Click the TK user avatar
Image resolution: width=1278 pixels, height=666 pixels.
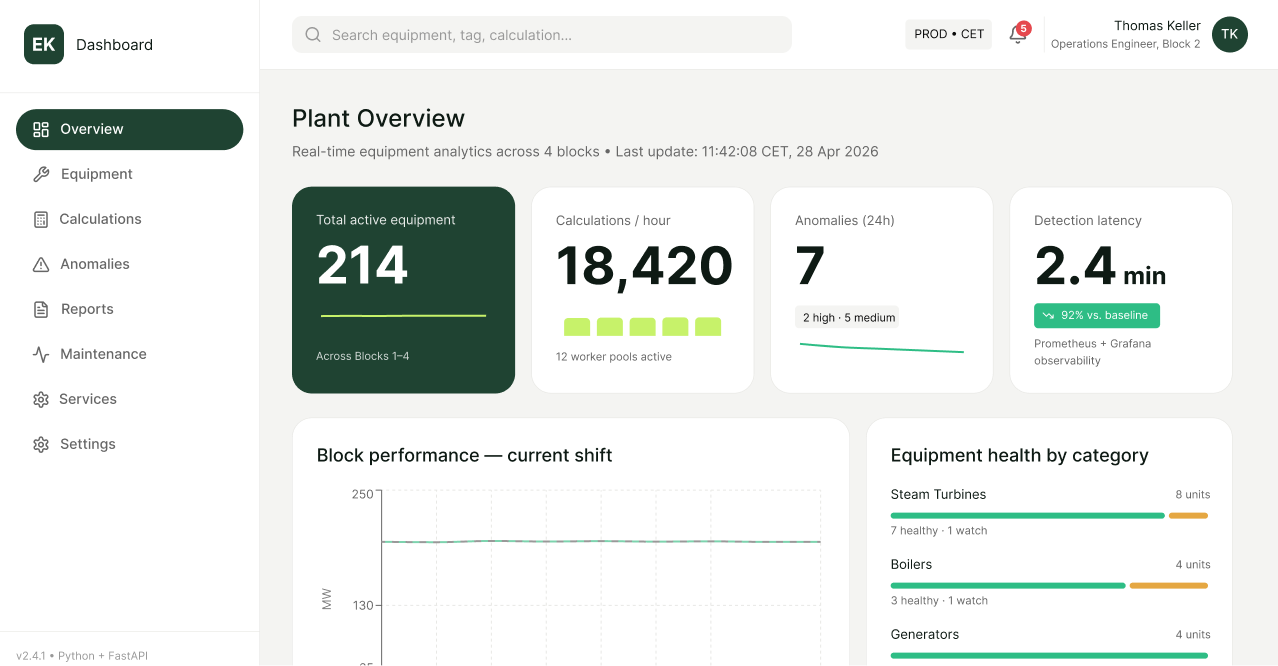pos(1230,34)
